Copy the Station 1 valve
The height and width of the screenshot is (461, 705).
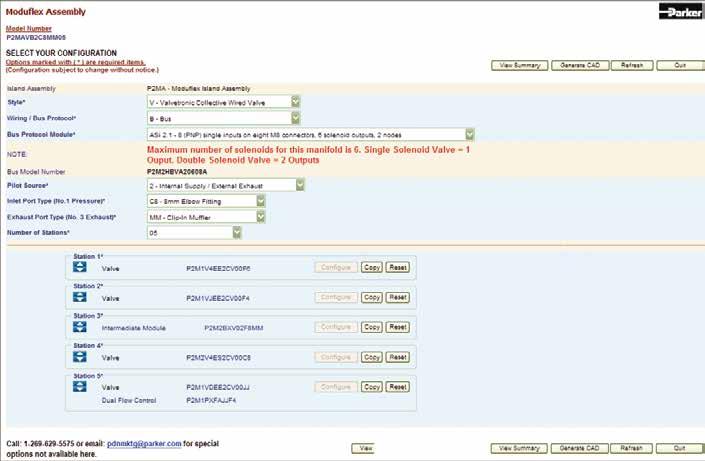tap(372, 267)
